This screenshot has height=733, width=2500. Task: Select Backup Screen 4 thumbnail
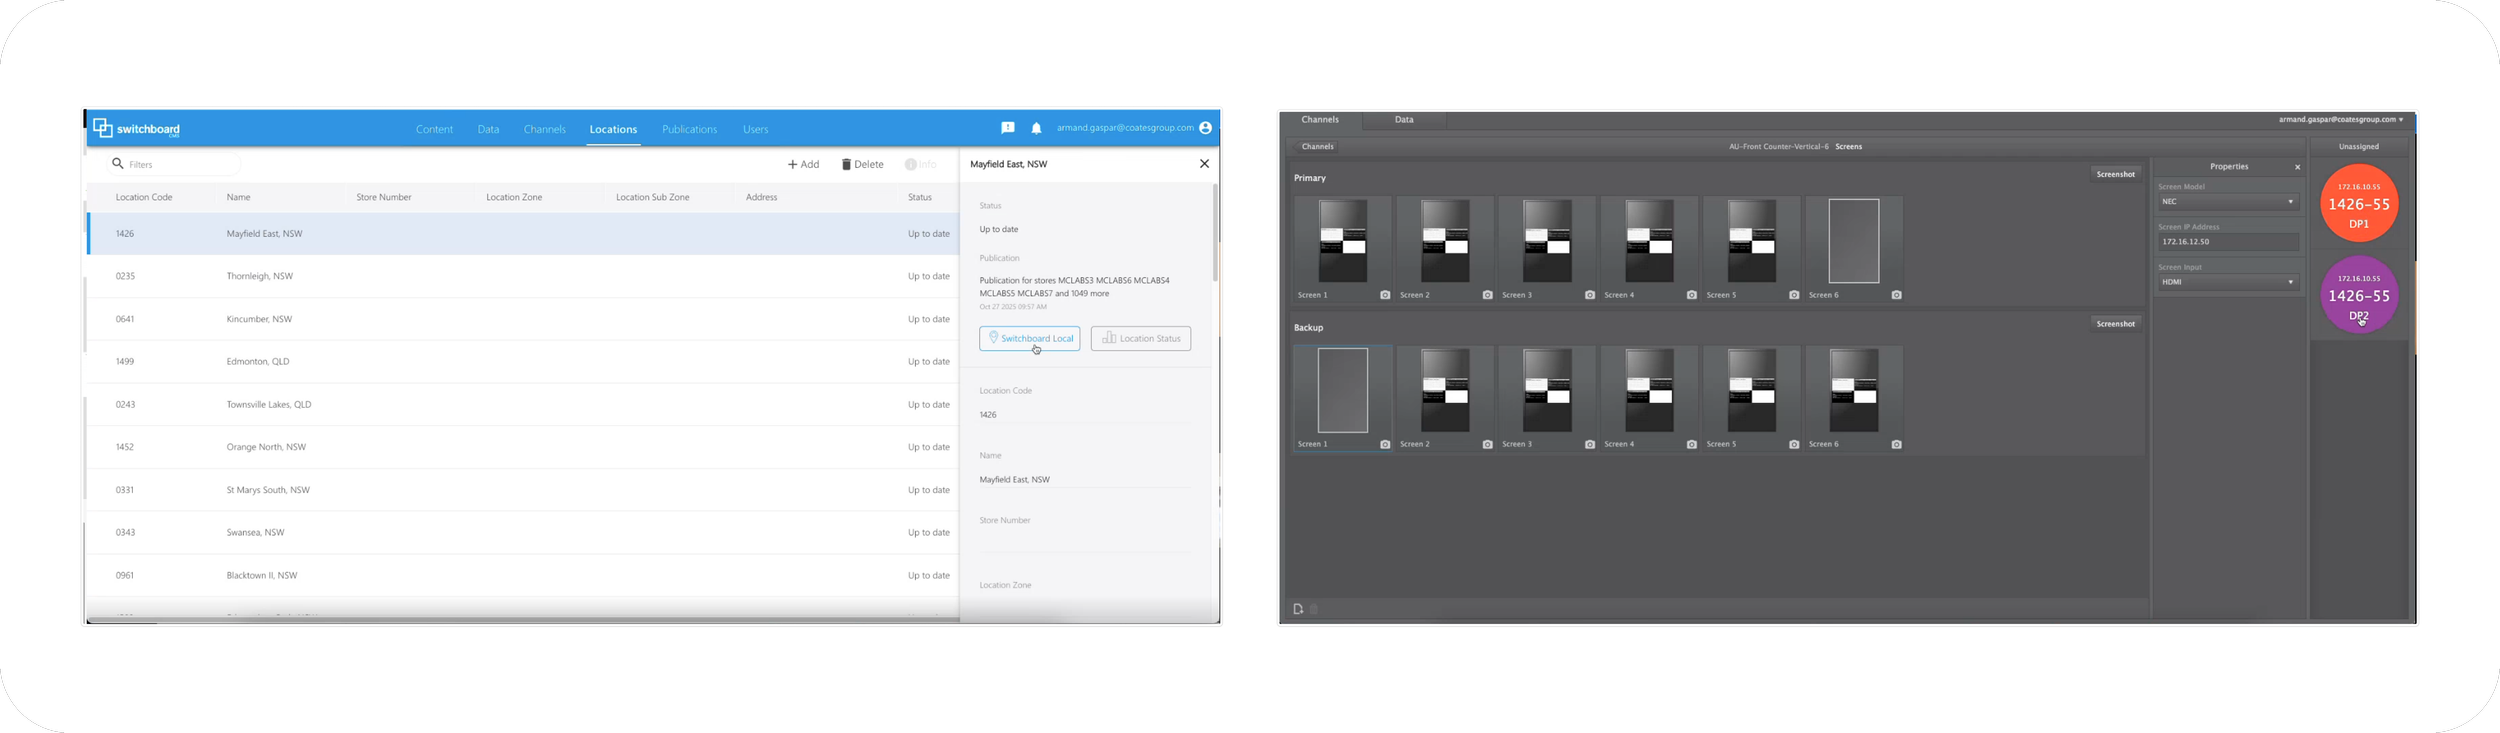1649,390
